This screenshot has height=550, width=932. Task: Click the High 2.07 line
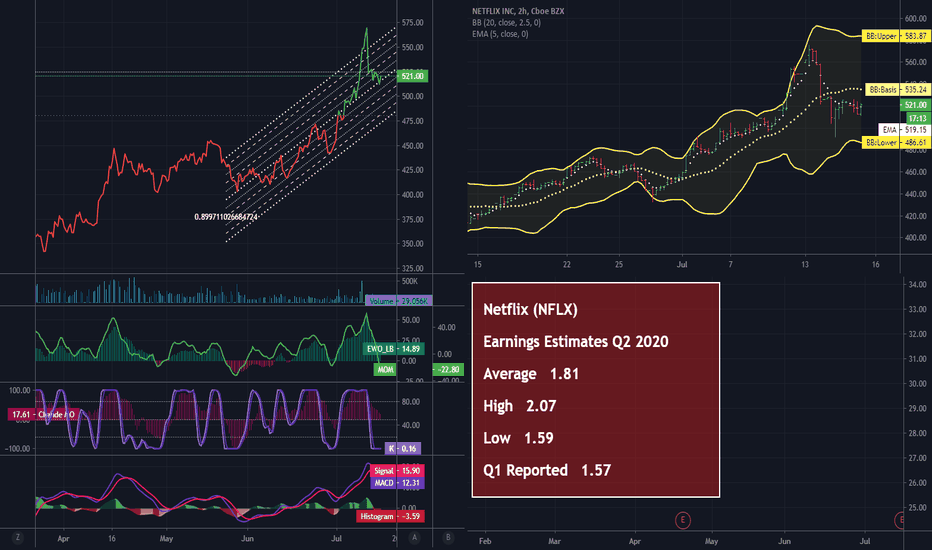point(519,406)
